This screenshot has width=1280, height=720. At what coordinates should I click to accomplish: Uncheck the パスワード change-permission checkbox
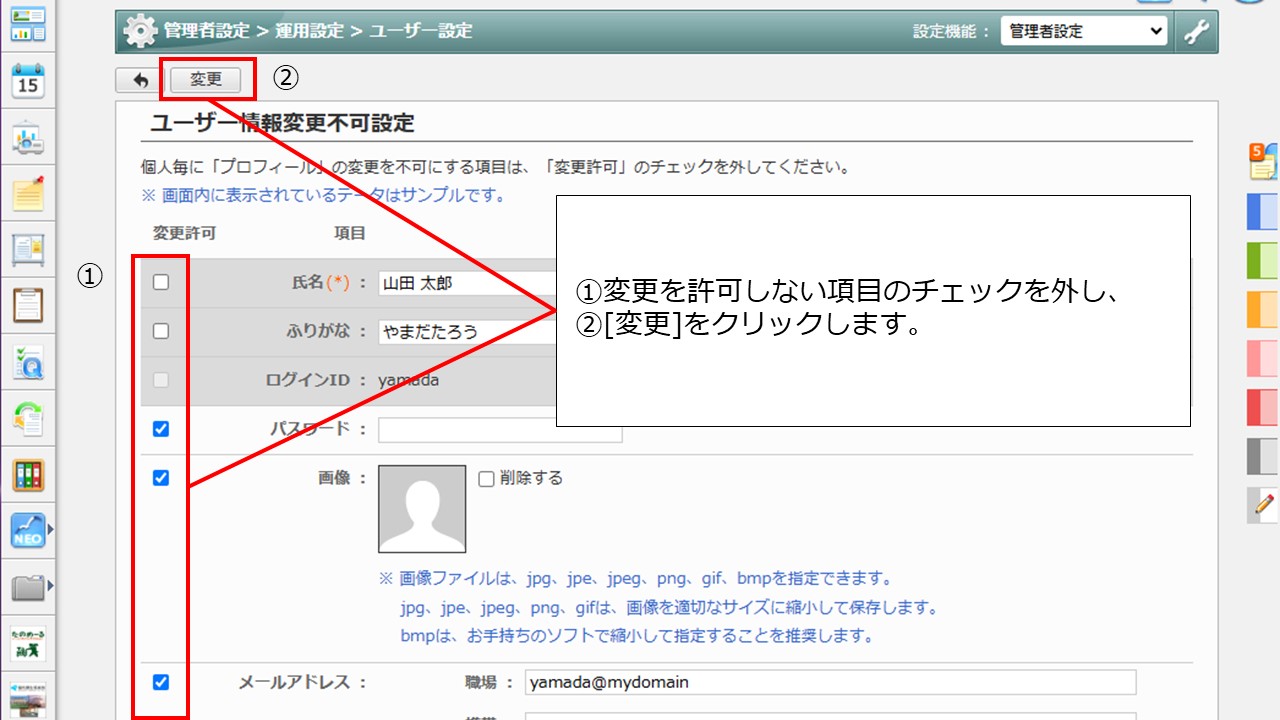click(161, 429)
